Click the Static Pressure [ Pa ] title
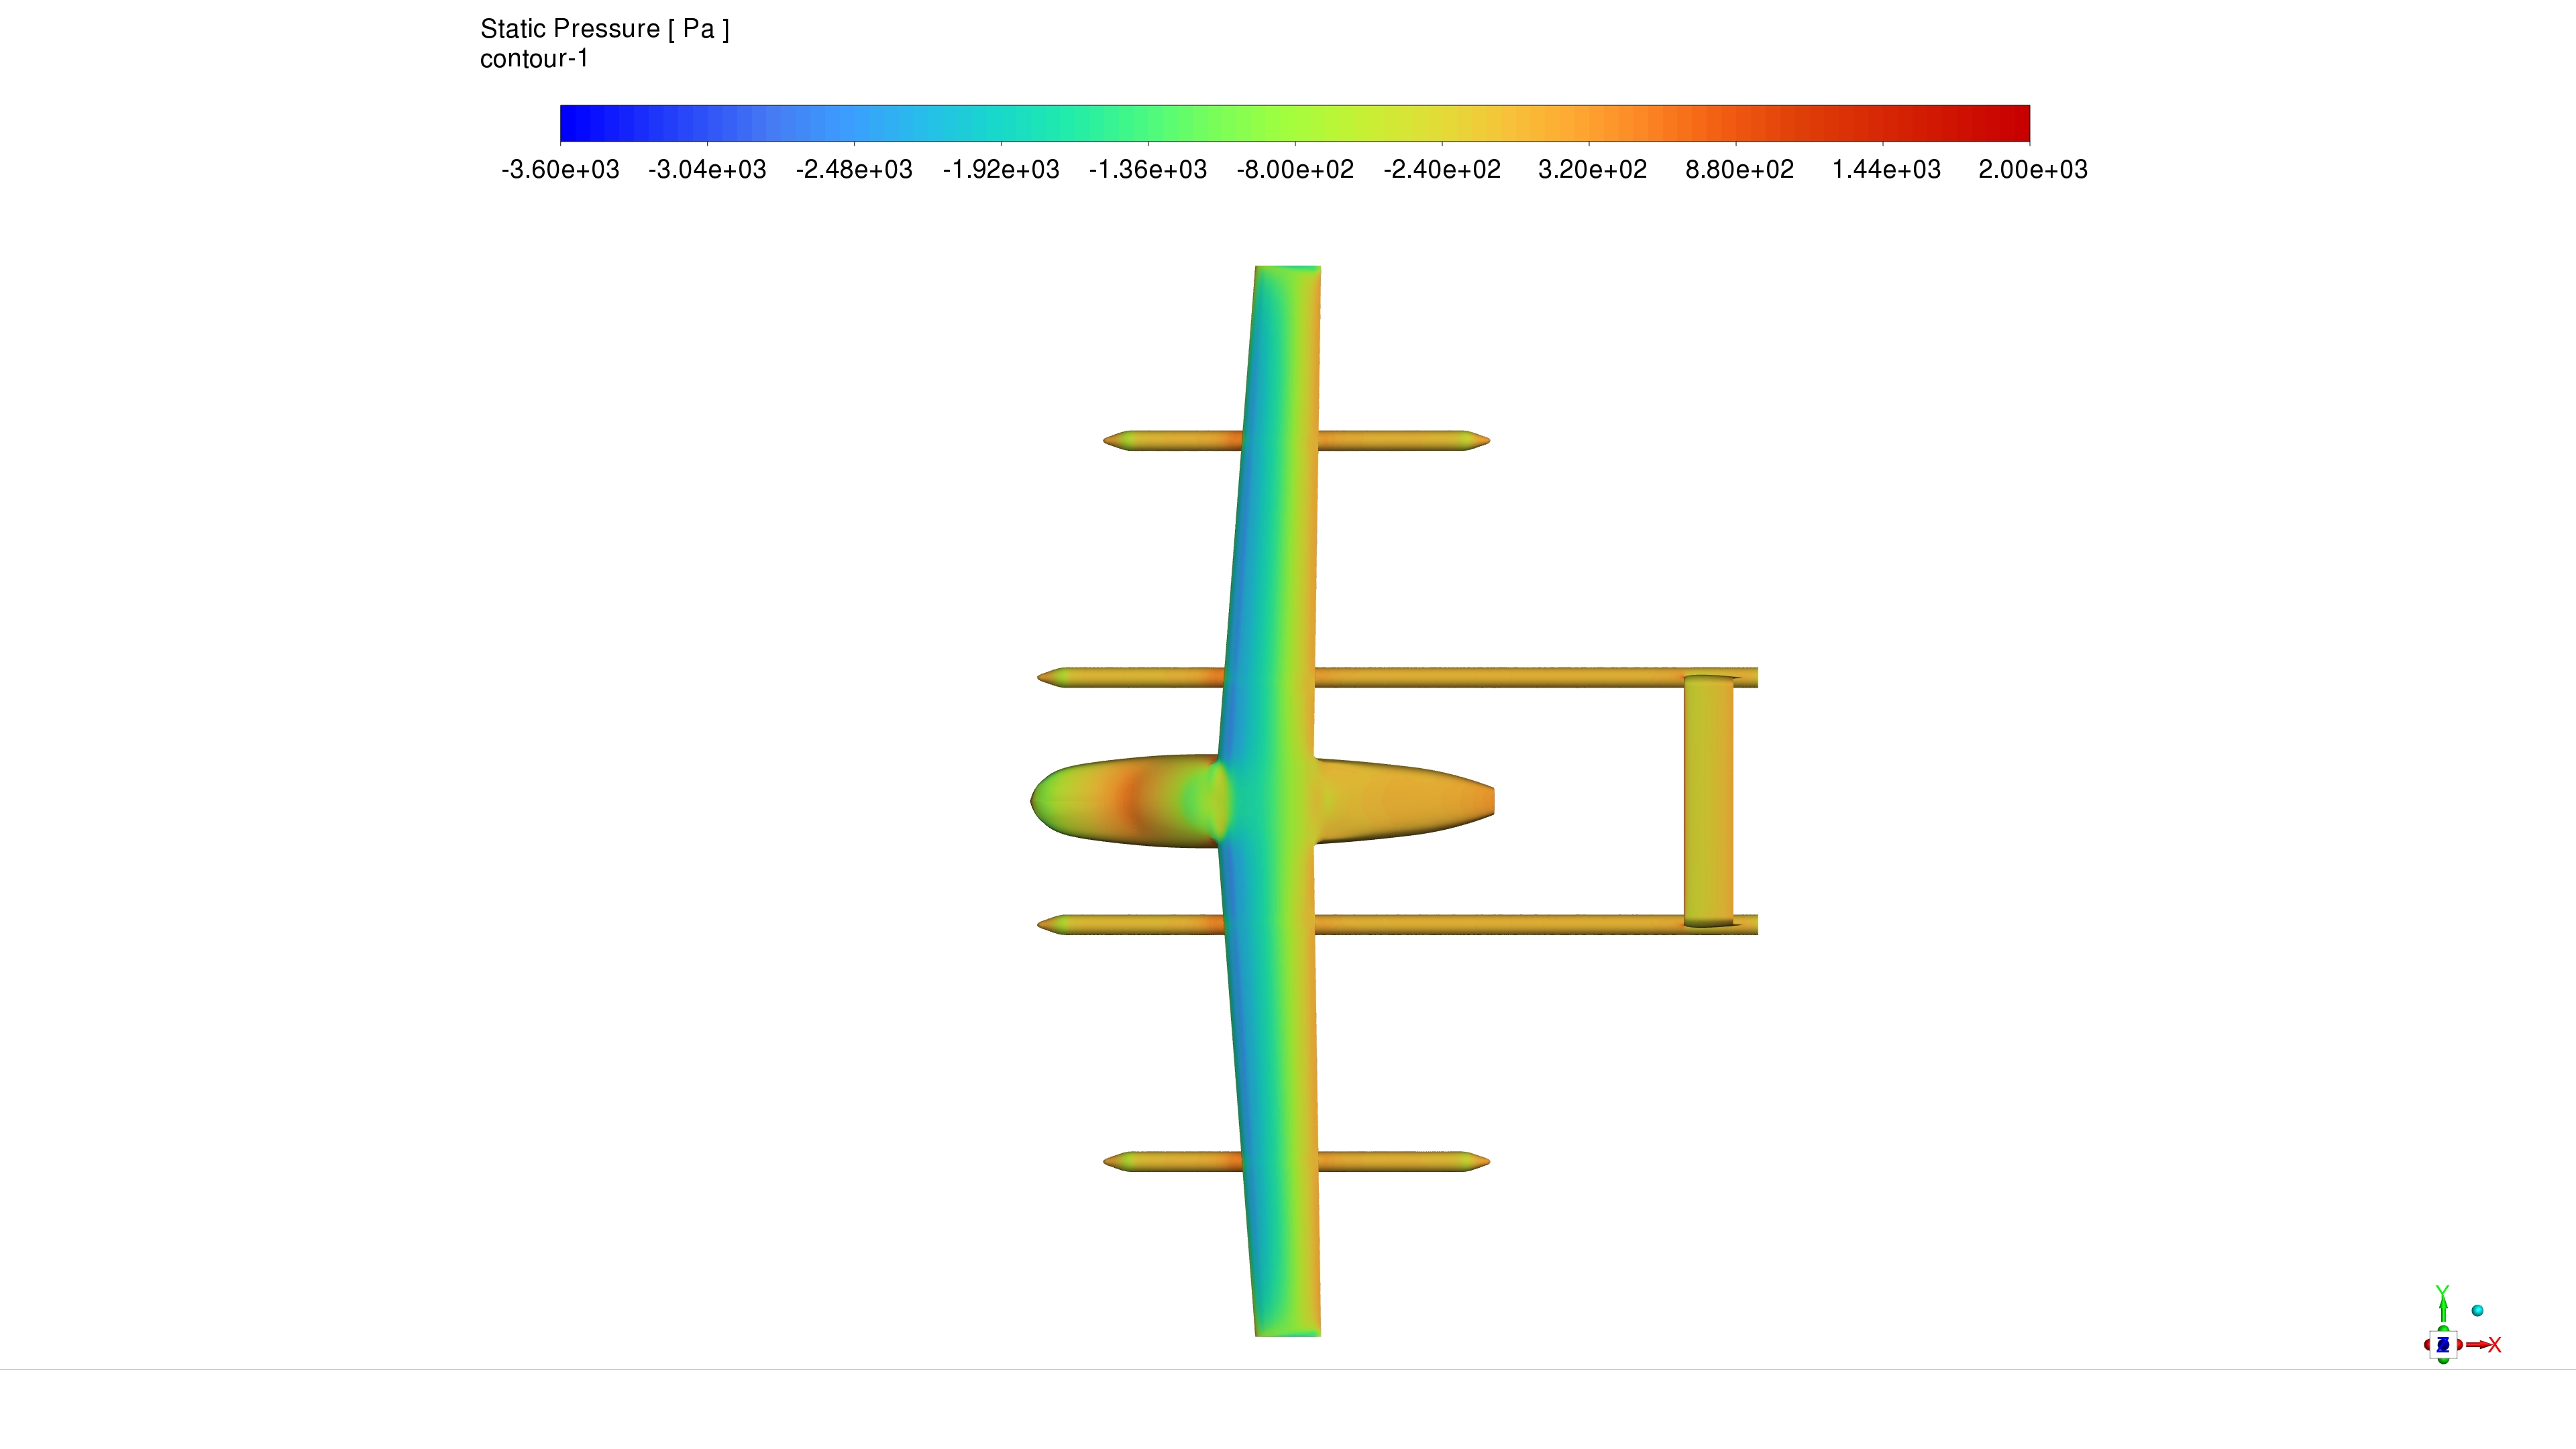Viewport: 2576px width, 1449px height. (x=604, y=29)
